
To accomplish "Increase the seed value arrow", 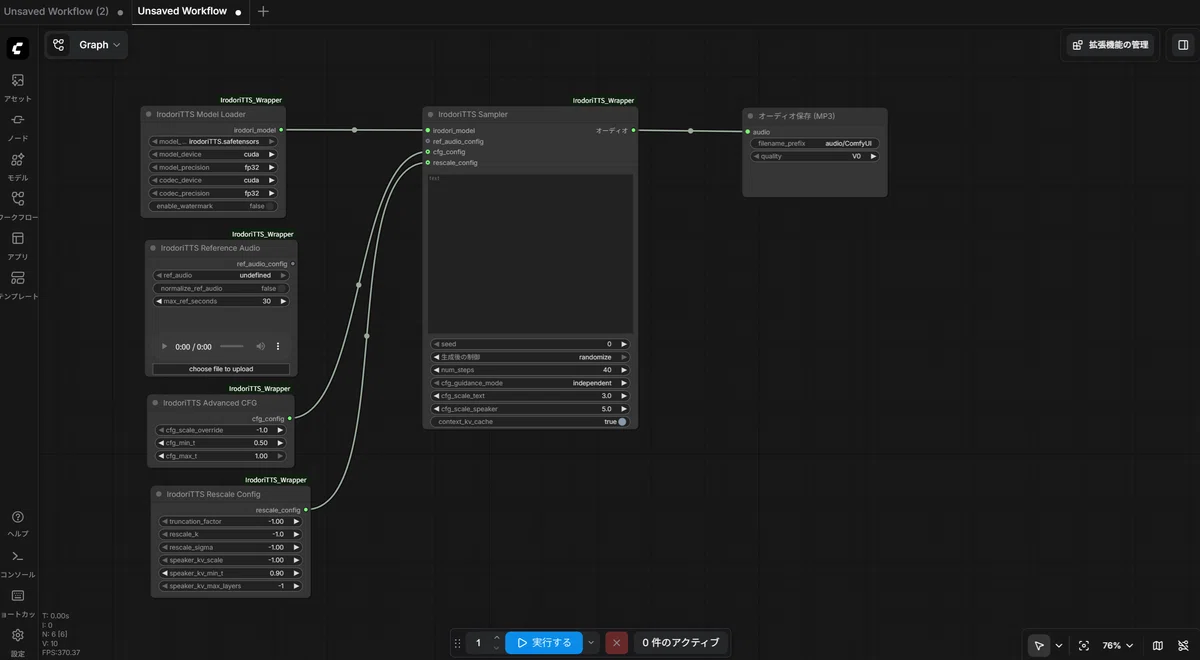I will 624,344.
